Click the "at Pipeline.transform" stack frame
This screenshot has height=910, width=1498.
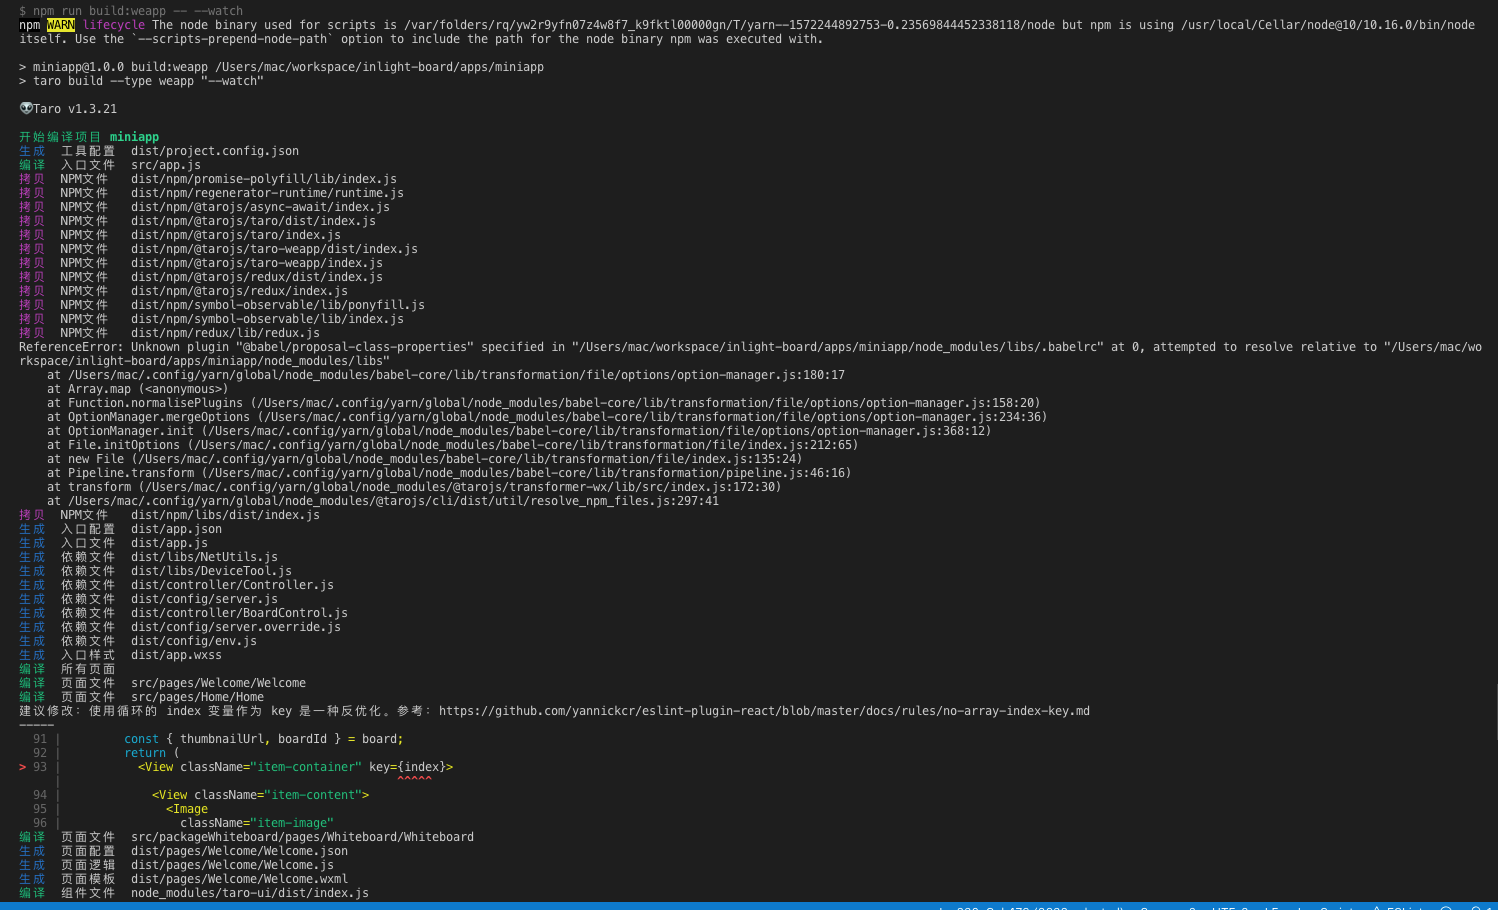click(x=449, y=473)
